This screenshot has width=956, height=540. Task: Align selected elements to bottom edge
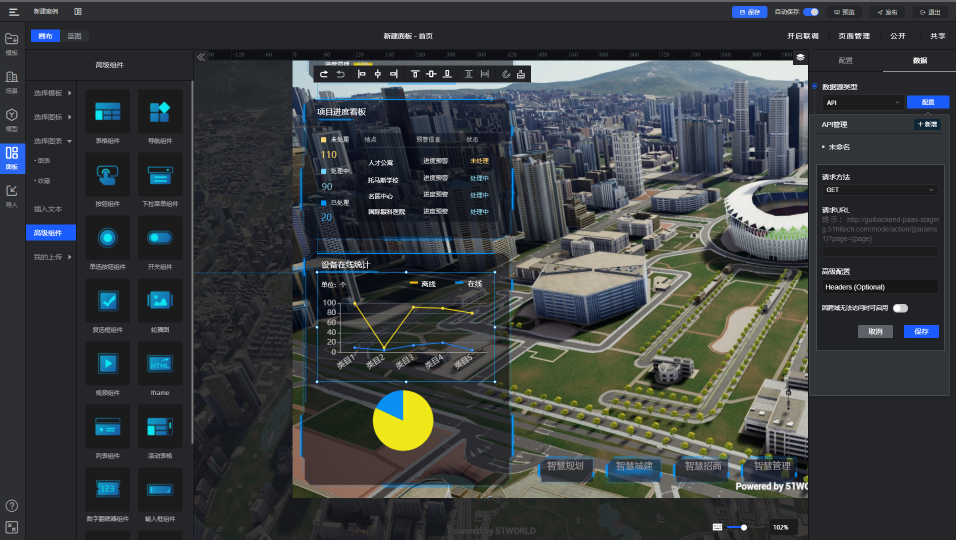[448, 74]
